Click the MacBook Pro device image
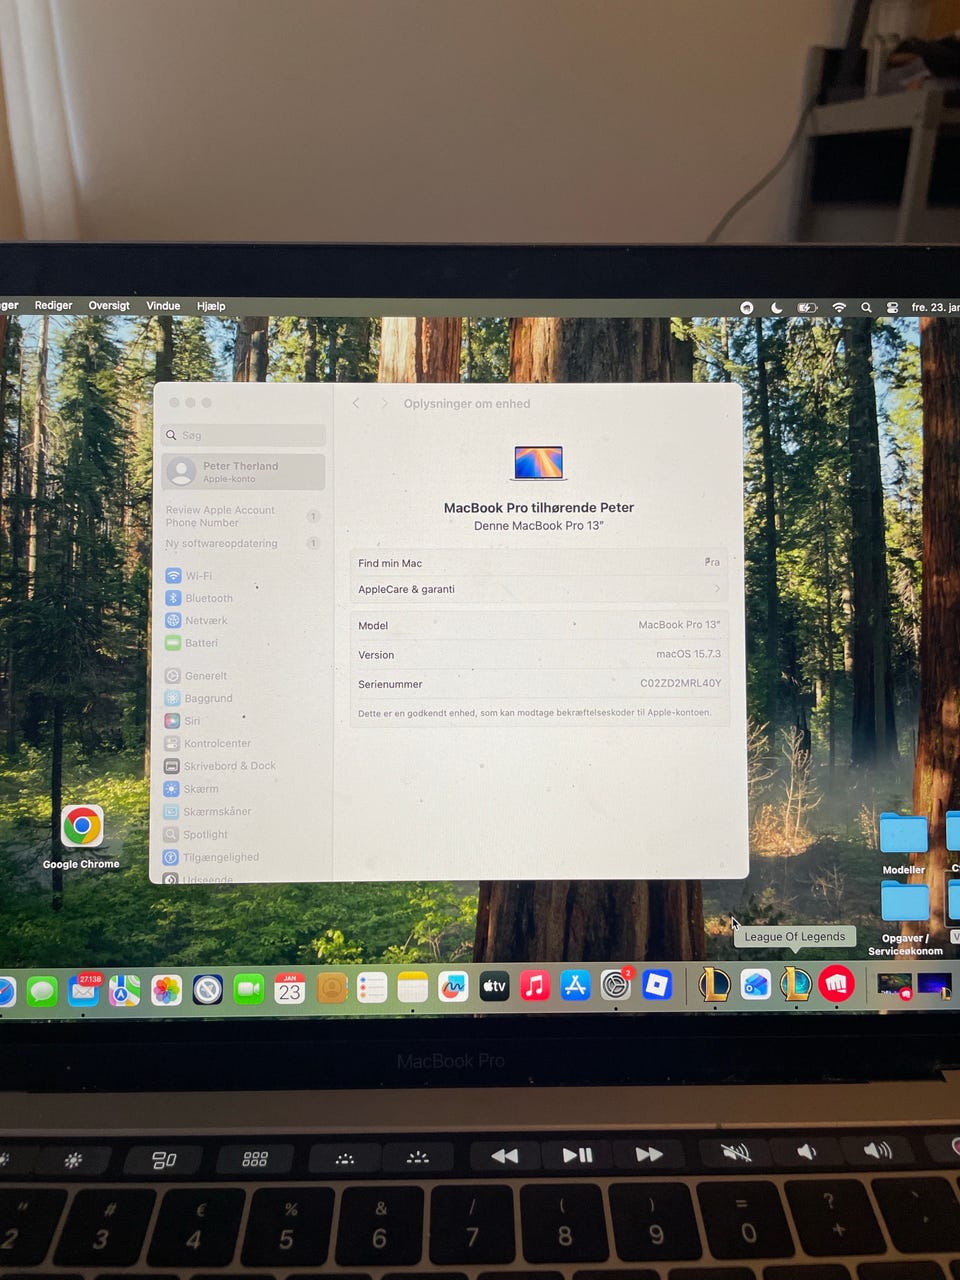Image resolution: width=960 pixels, height=1280 pixels. tap(539, 463)
